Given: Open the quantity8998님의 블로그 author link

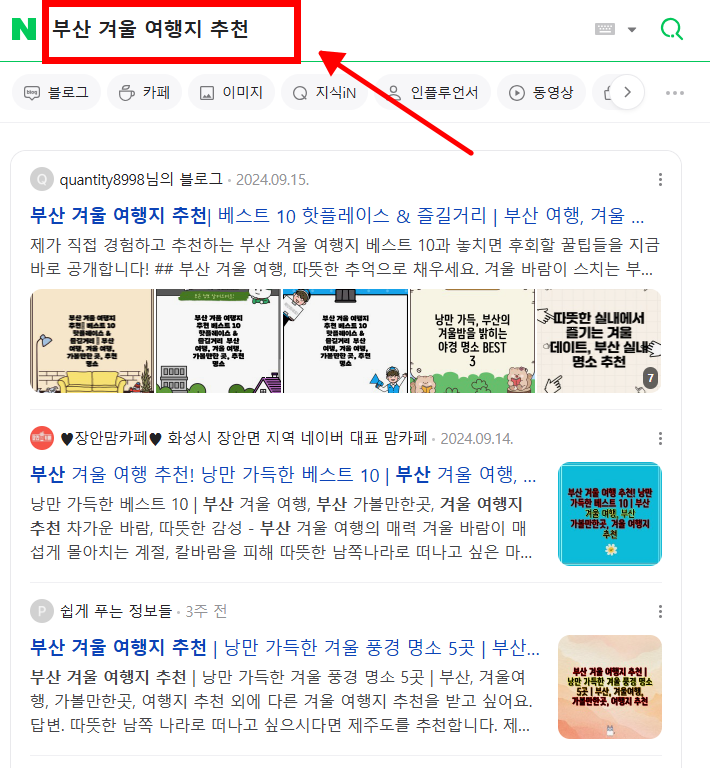Looking at the screenshot, I should pyautogui.click(x=141, y=180).
